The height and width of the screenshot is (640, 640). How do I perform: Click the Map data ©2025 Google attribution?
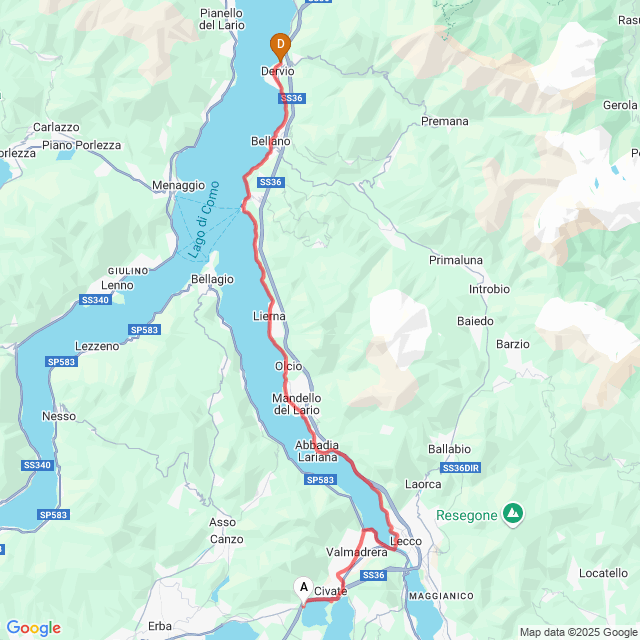pyautogui.click(x=579, y=632)
